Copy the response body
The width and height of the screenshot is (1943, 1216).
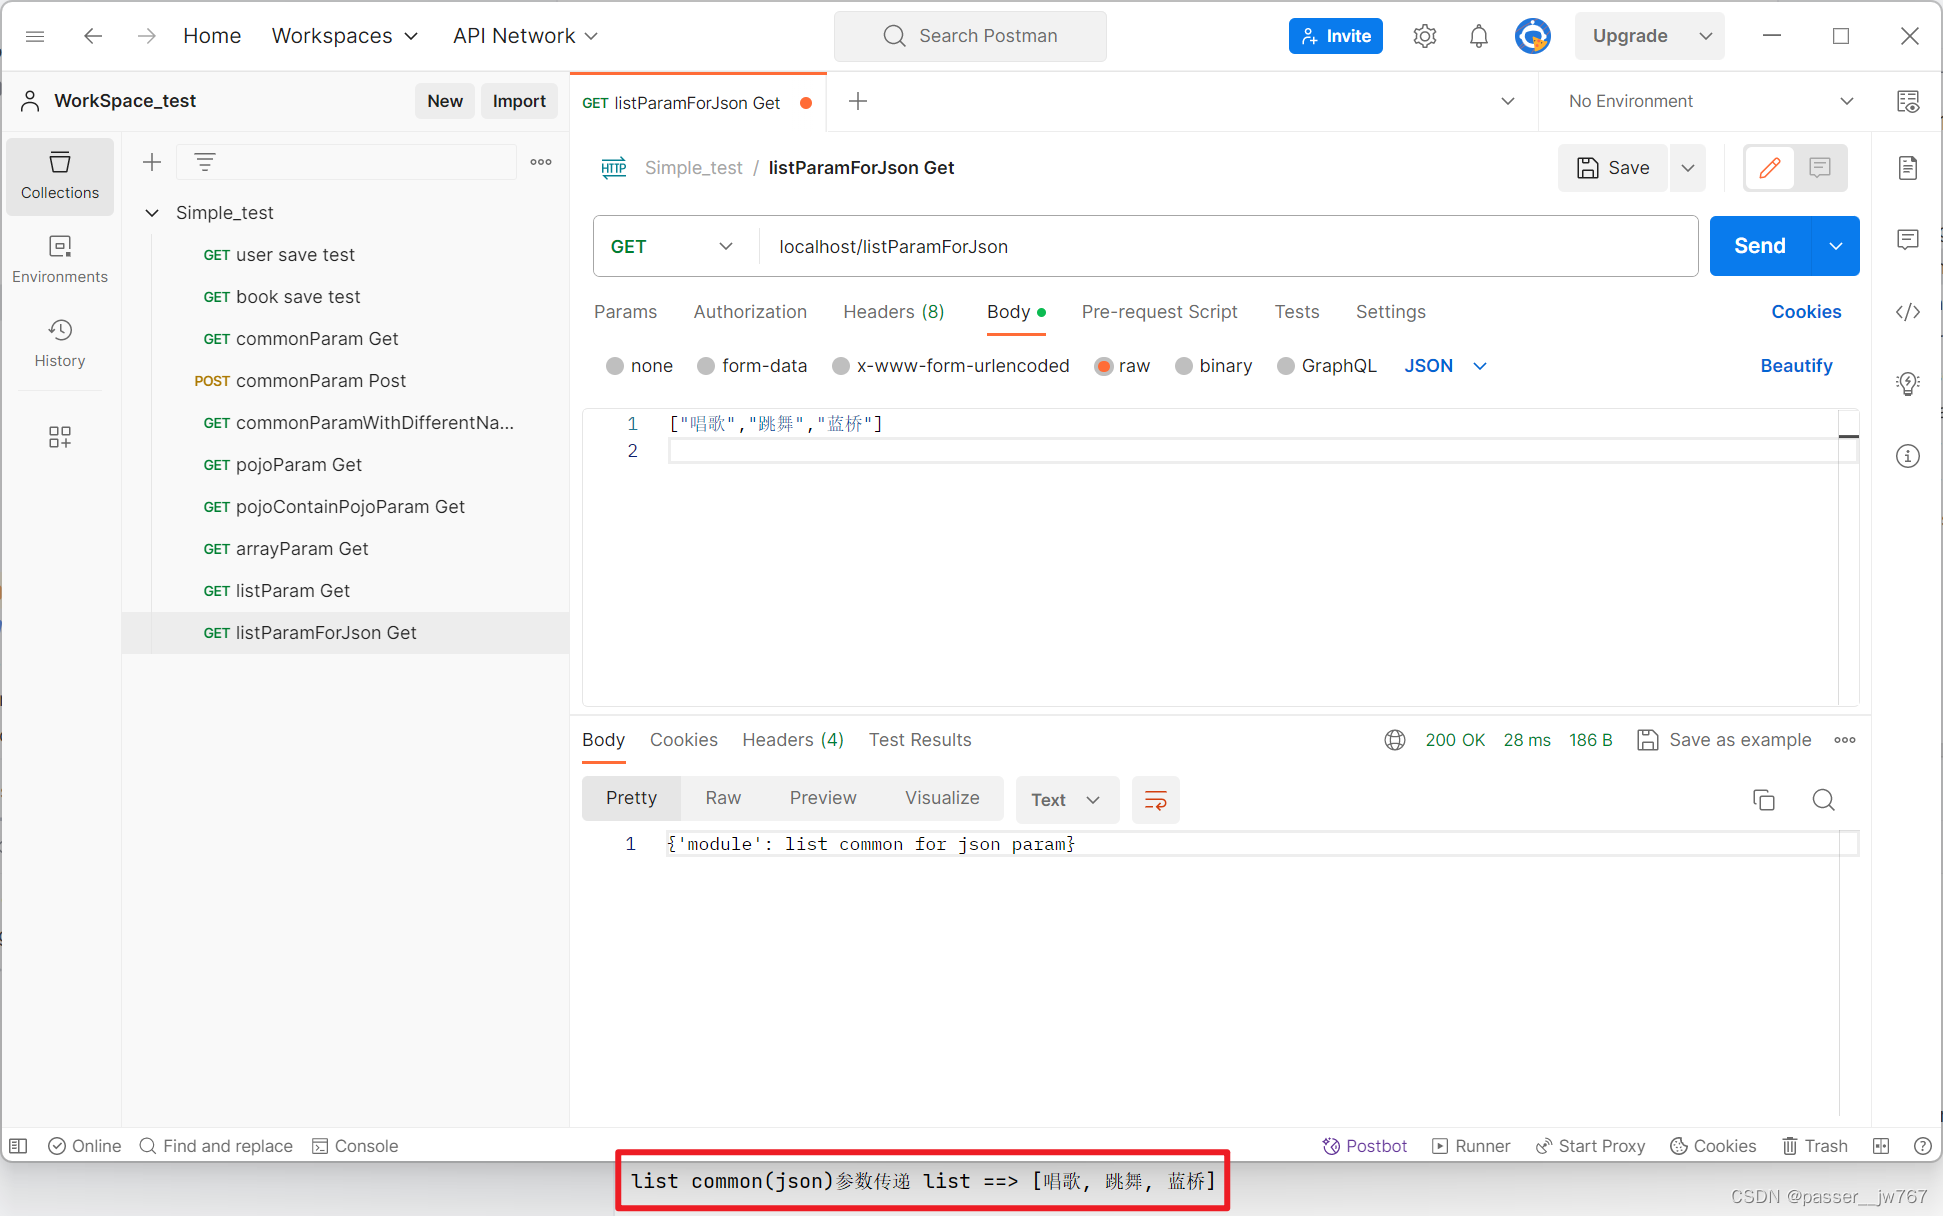click(1764, 800)
